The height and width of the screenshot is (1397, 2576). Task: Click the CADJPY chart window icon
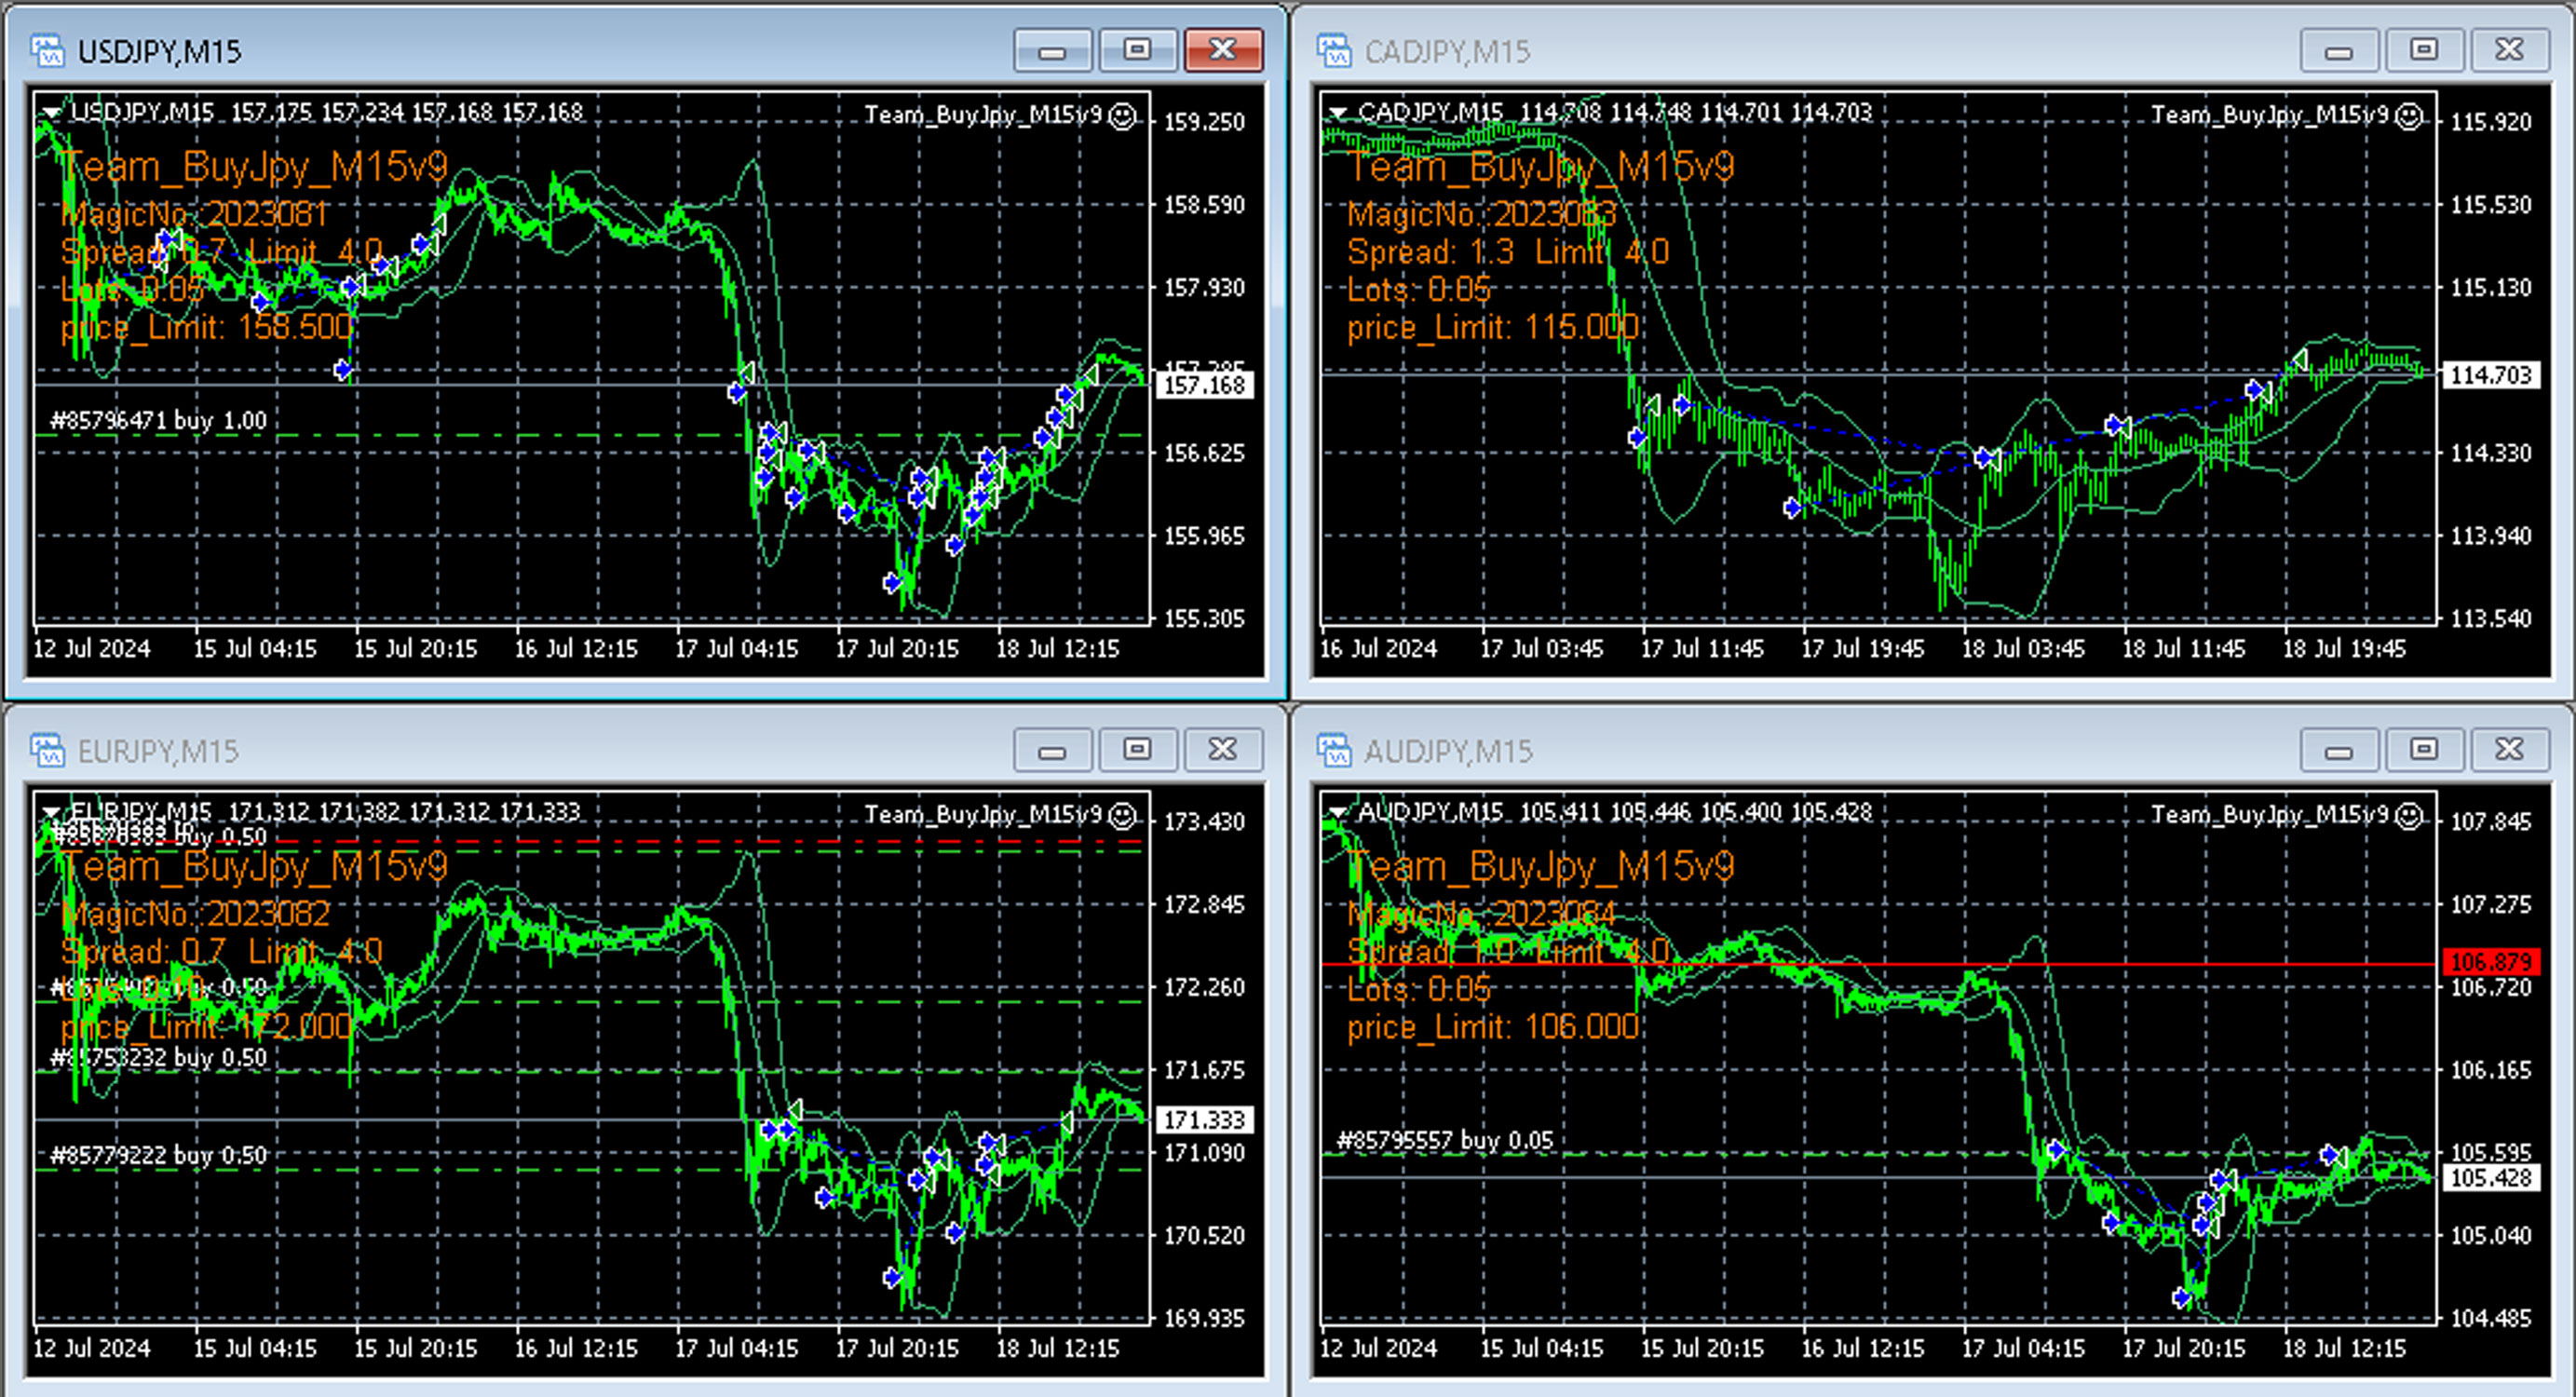click(x=1333, y=50)
